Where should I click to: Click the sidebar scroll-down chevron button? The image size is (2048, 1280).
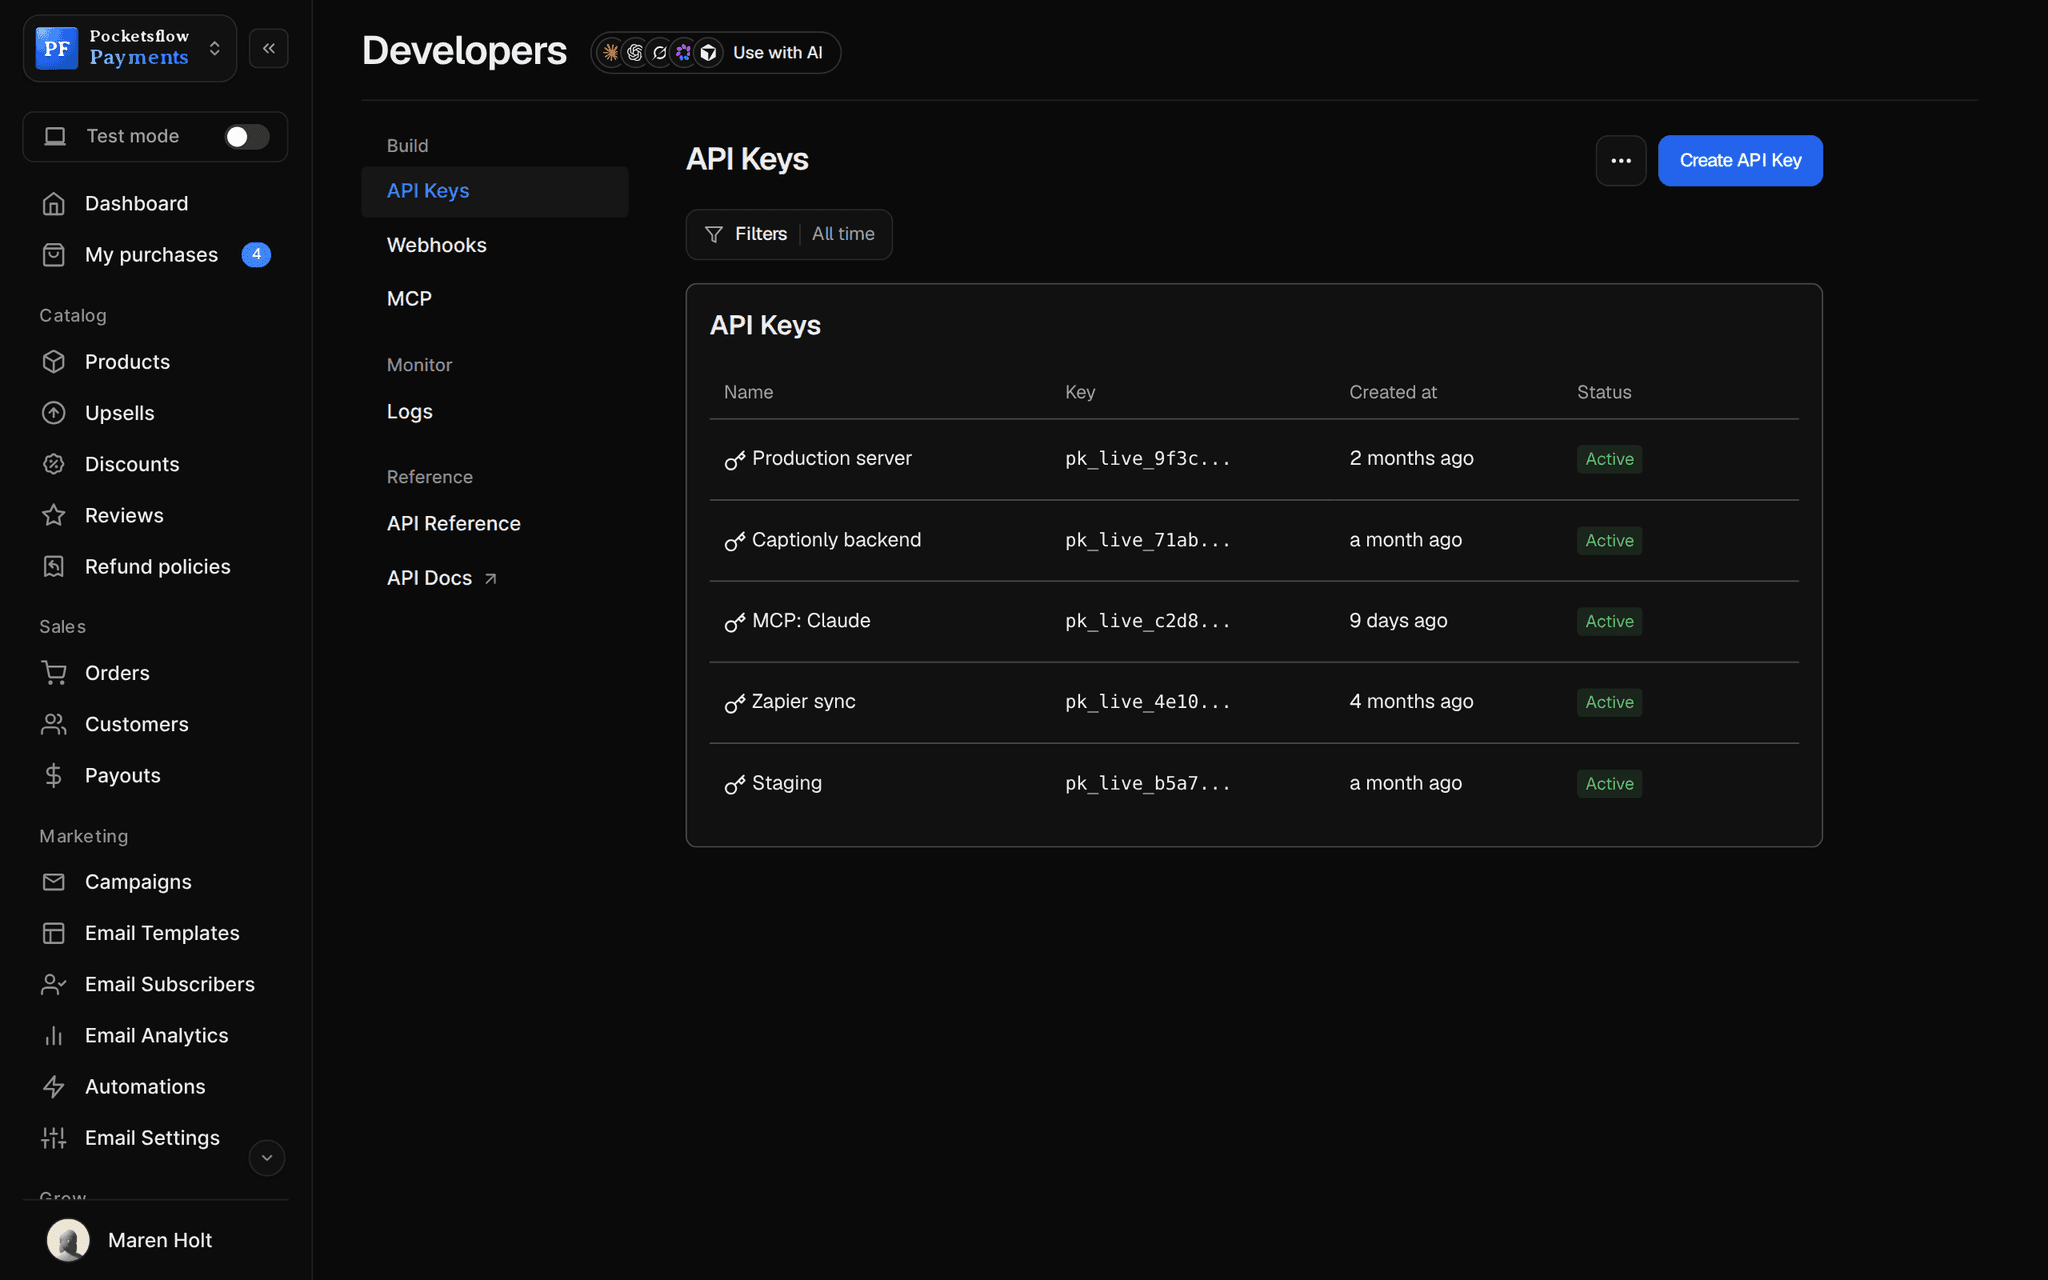click(267, 1158)
